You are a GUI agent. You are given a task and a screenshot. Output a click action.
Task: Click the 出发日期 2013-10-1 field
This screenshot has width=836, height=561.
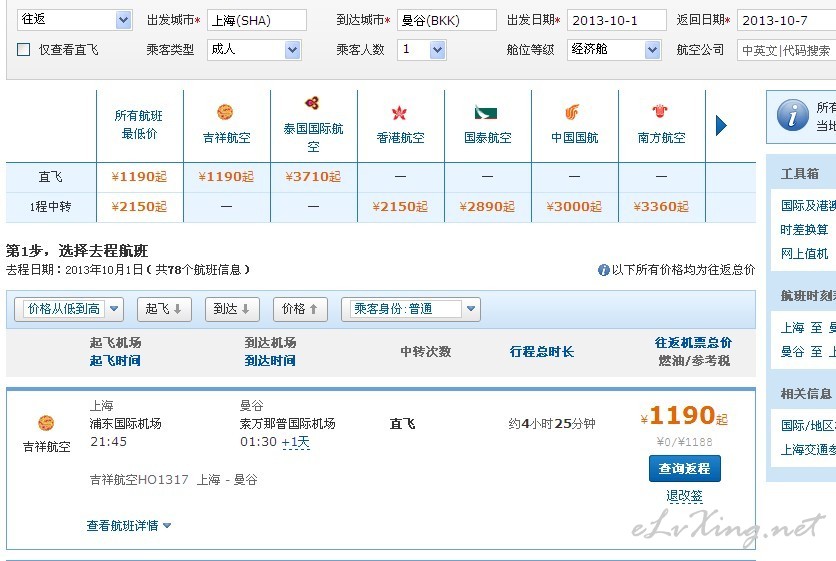tap(617, 20)
